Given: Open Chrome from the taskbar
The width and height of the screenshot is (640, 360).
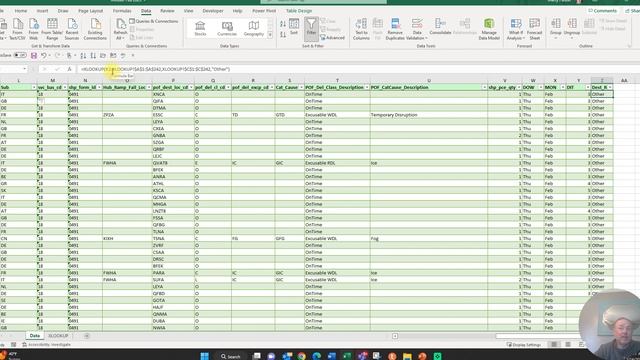Looking at the screenshot, I should pyautogui.click(x=302, y=356).
